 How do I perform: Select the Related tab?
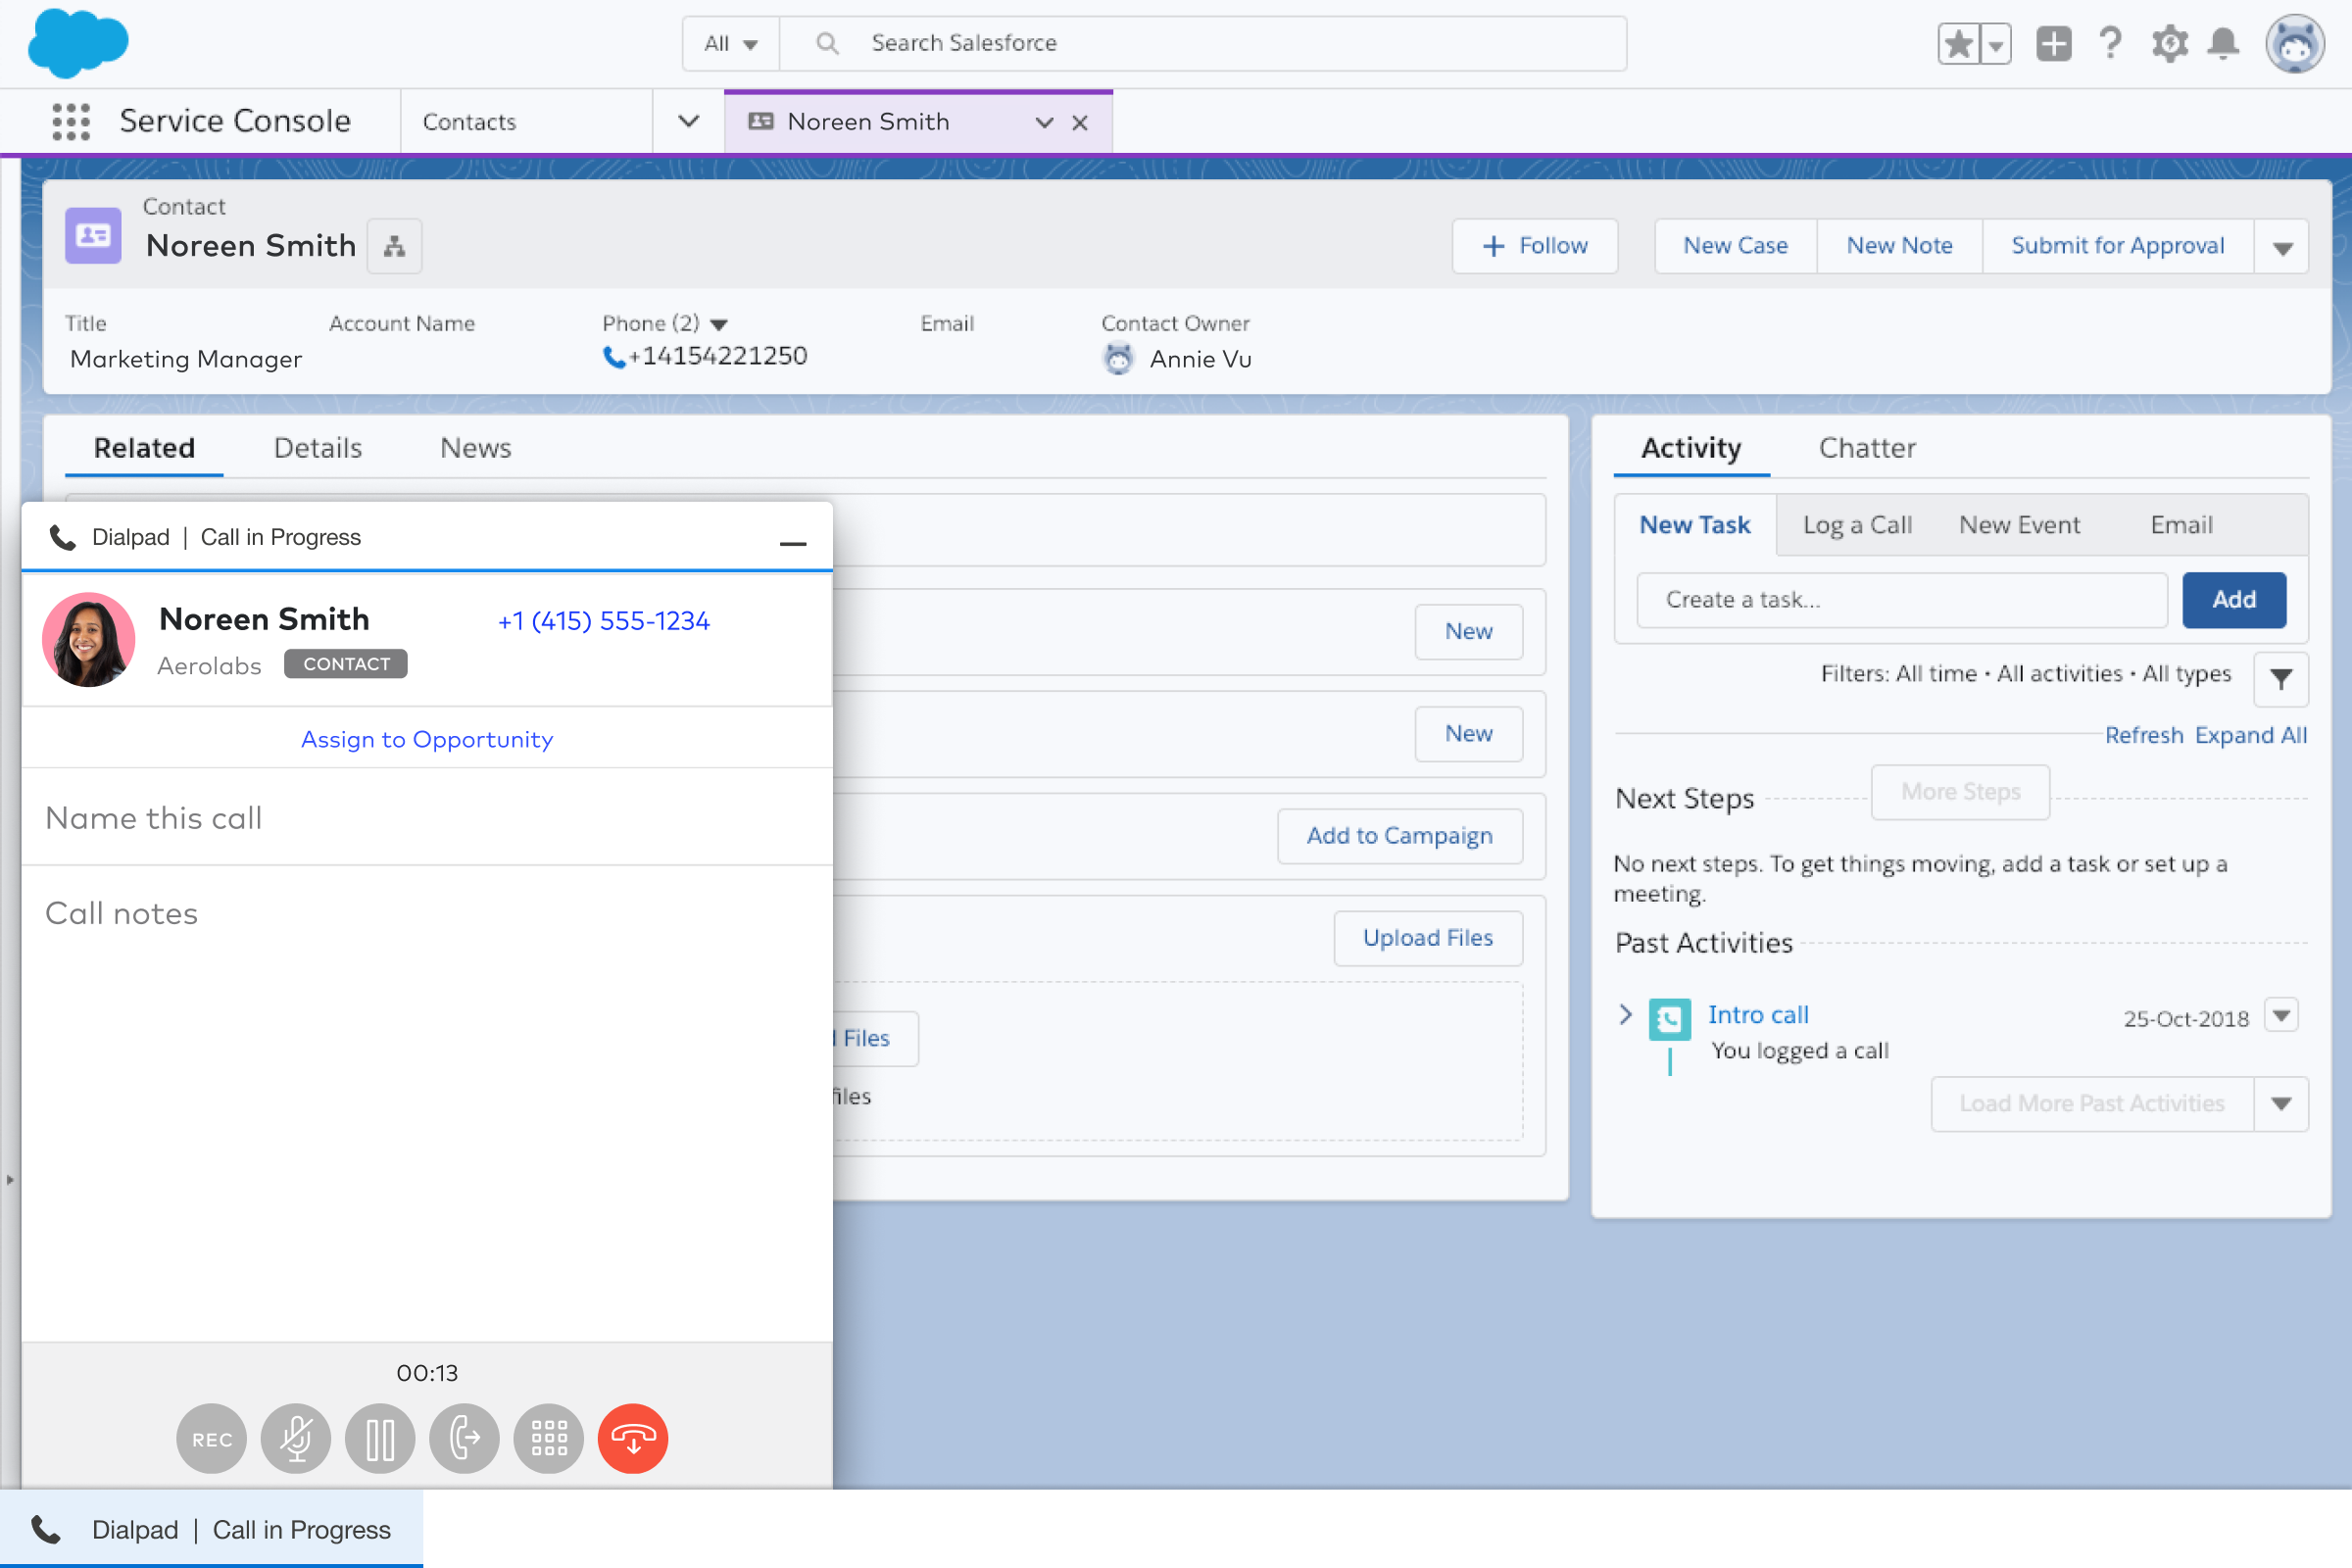click(x=144, y=448)
